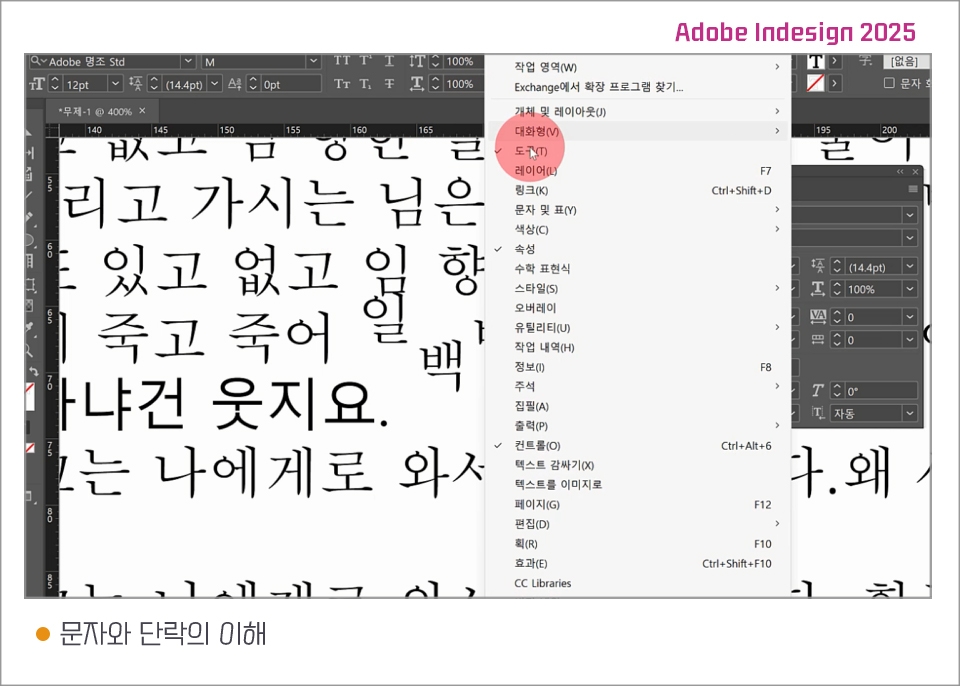The image size is (960, 686).
Task: Select the Gap tool in toolbox
Action: (x=29, y=153)
